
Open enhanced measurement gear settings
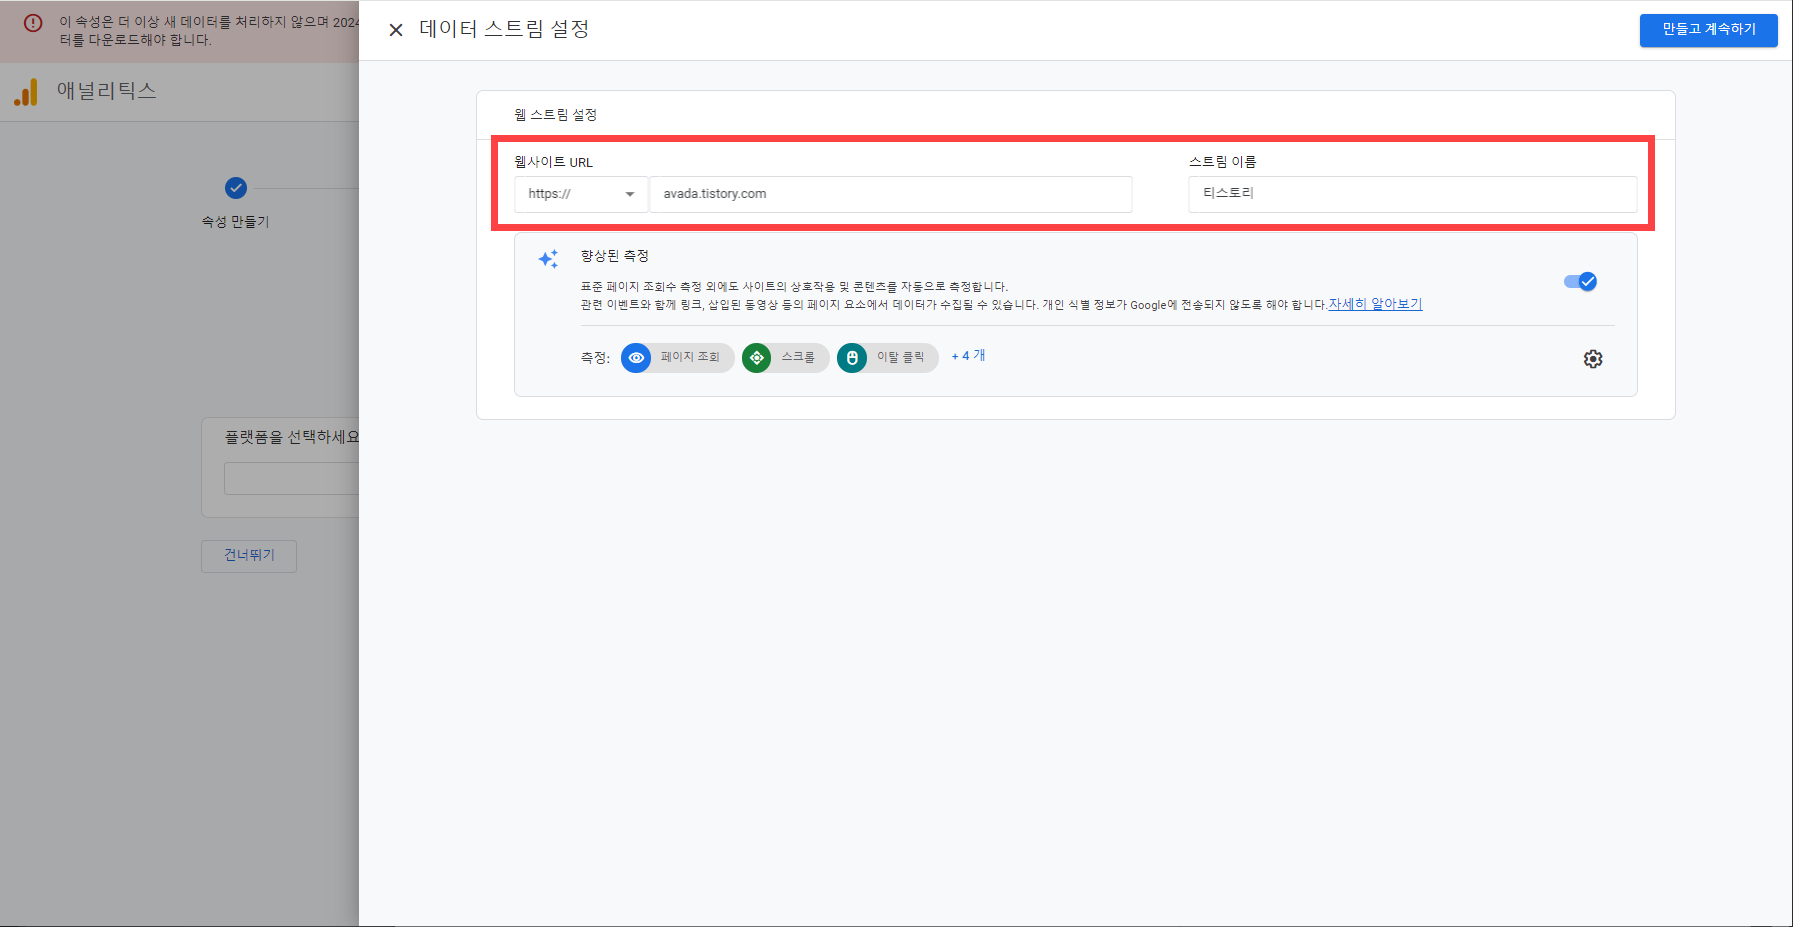1593,359
